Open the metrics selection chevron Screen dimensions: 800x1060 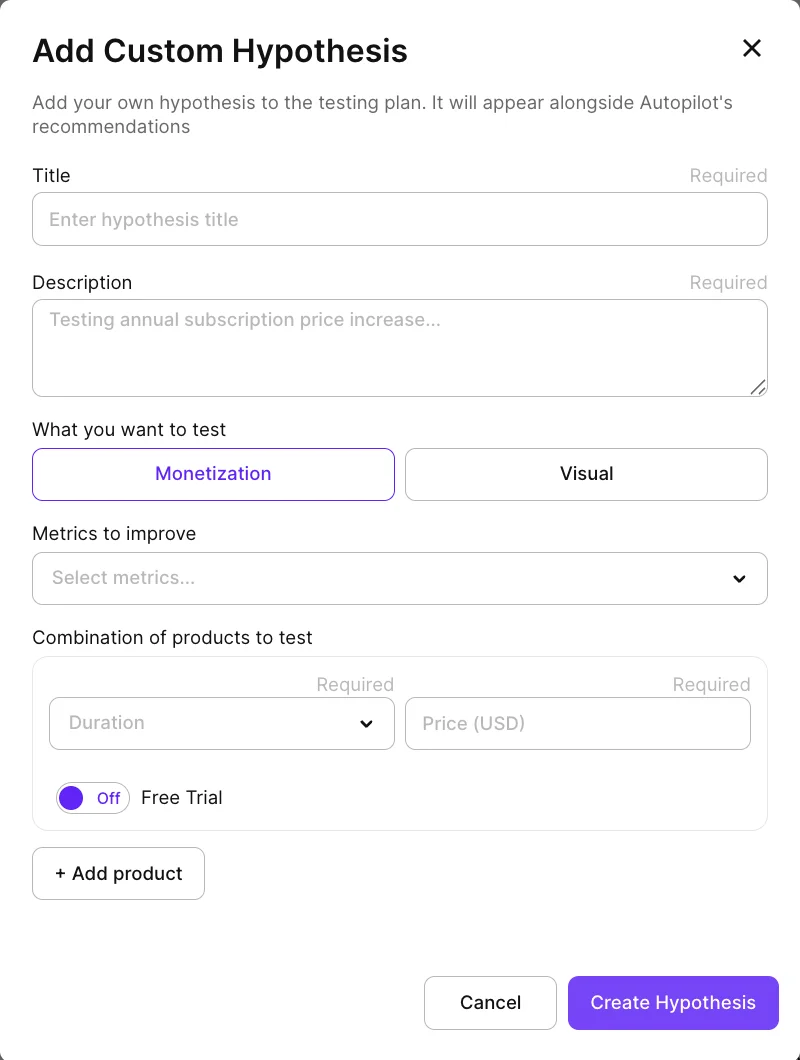tap(739, 578)
